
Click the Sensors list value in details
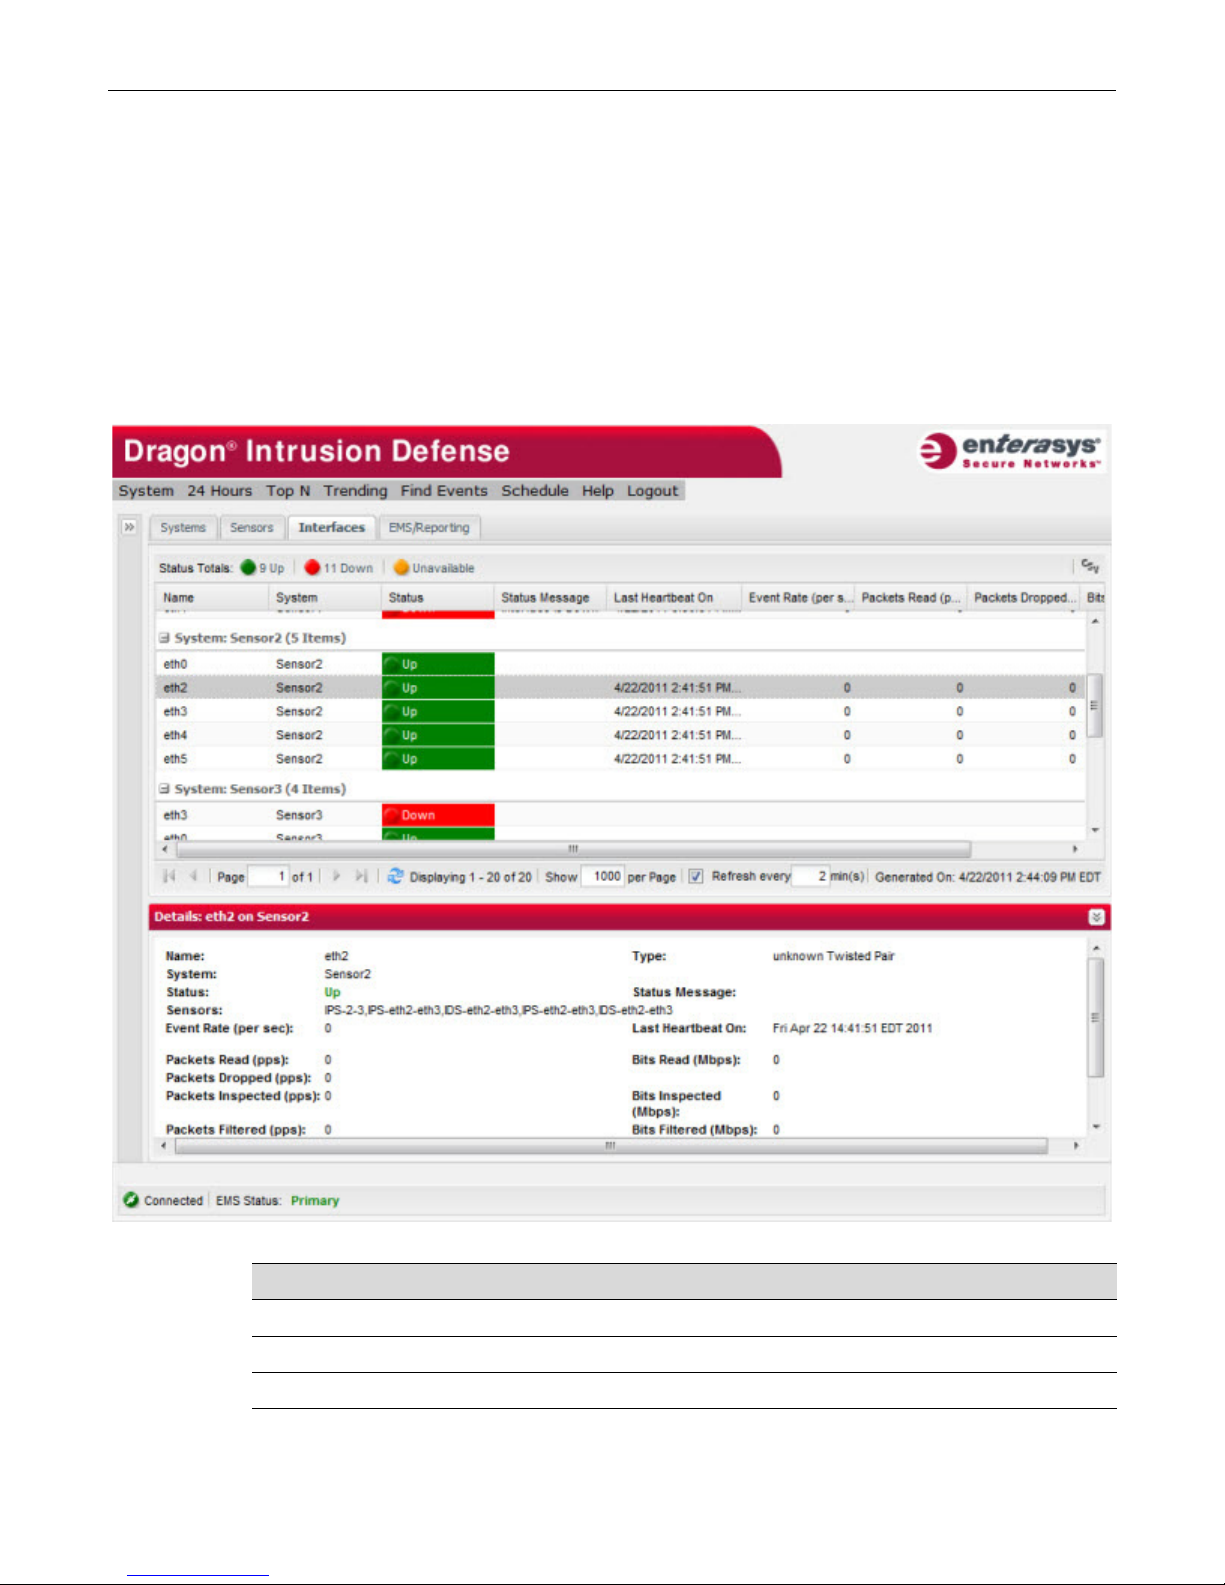click(x=498, y=1010)
